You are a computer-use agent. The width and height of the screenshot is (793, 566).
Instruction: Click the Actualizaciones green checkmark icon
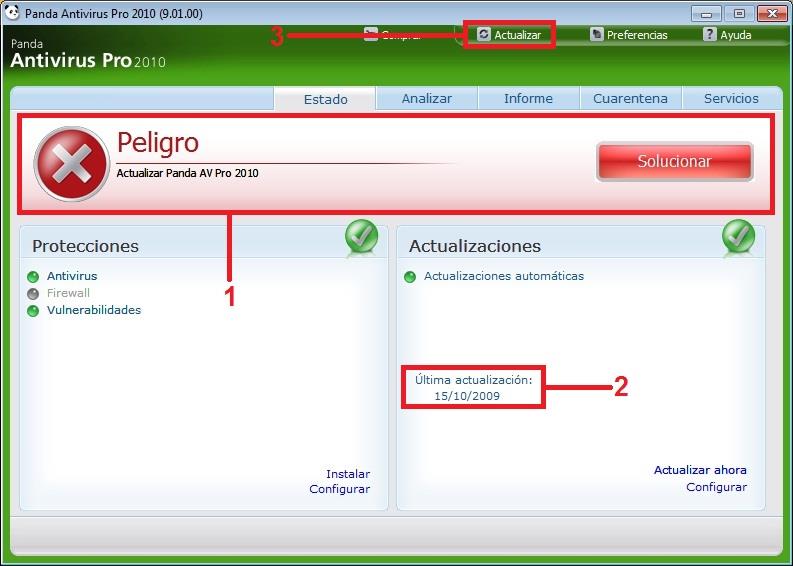738,237
